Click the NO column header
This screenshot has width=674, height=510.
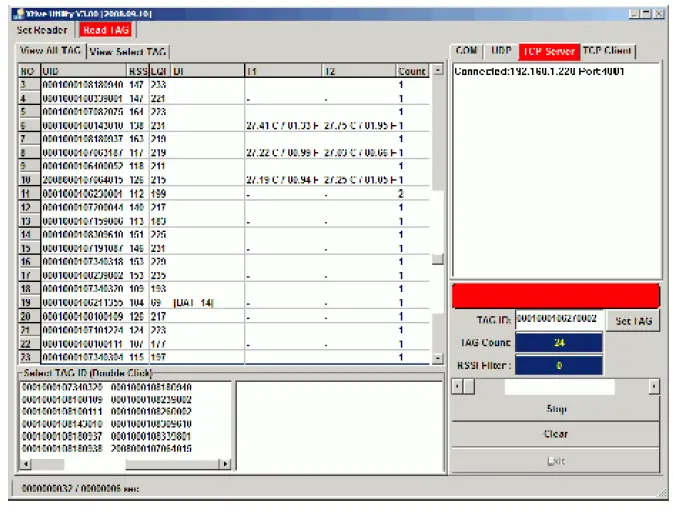click(29, 71)
